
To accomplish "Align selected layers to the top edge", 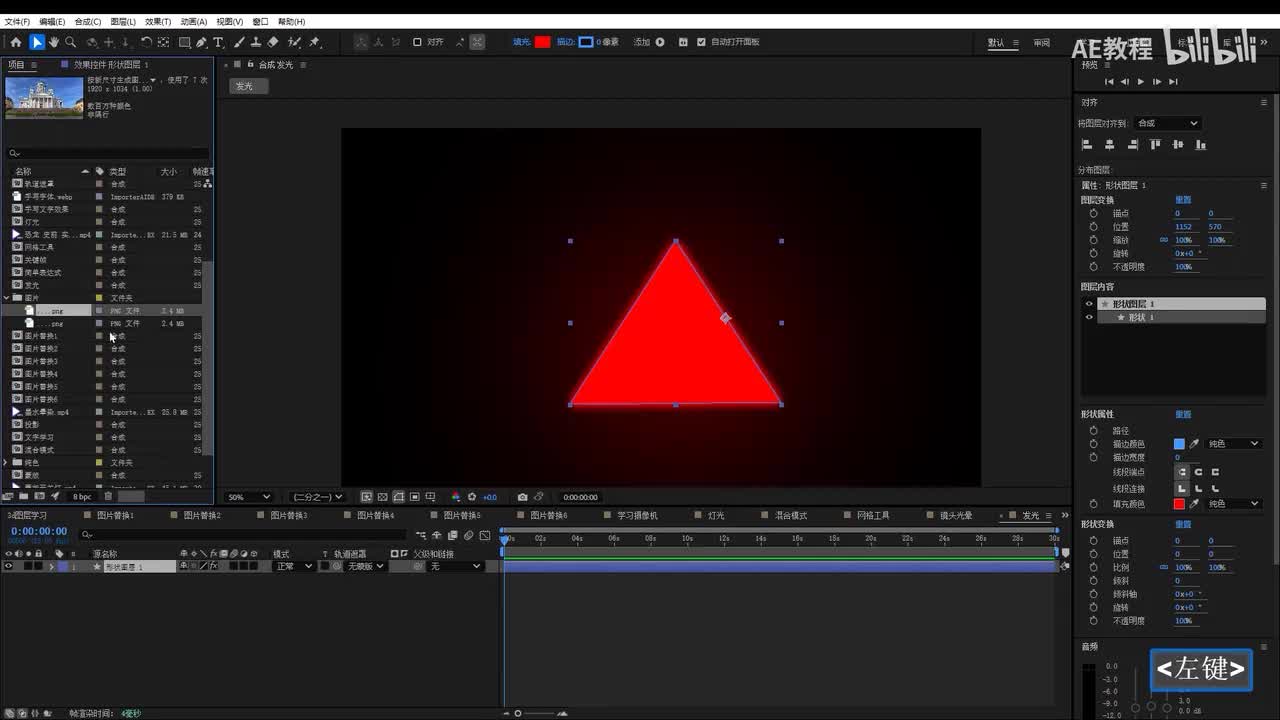I will [x=1156, y=144].
